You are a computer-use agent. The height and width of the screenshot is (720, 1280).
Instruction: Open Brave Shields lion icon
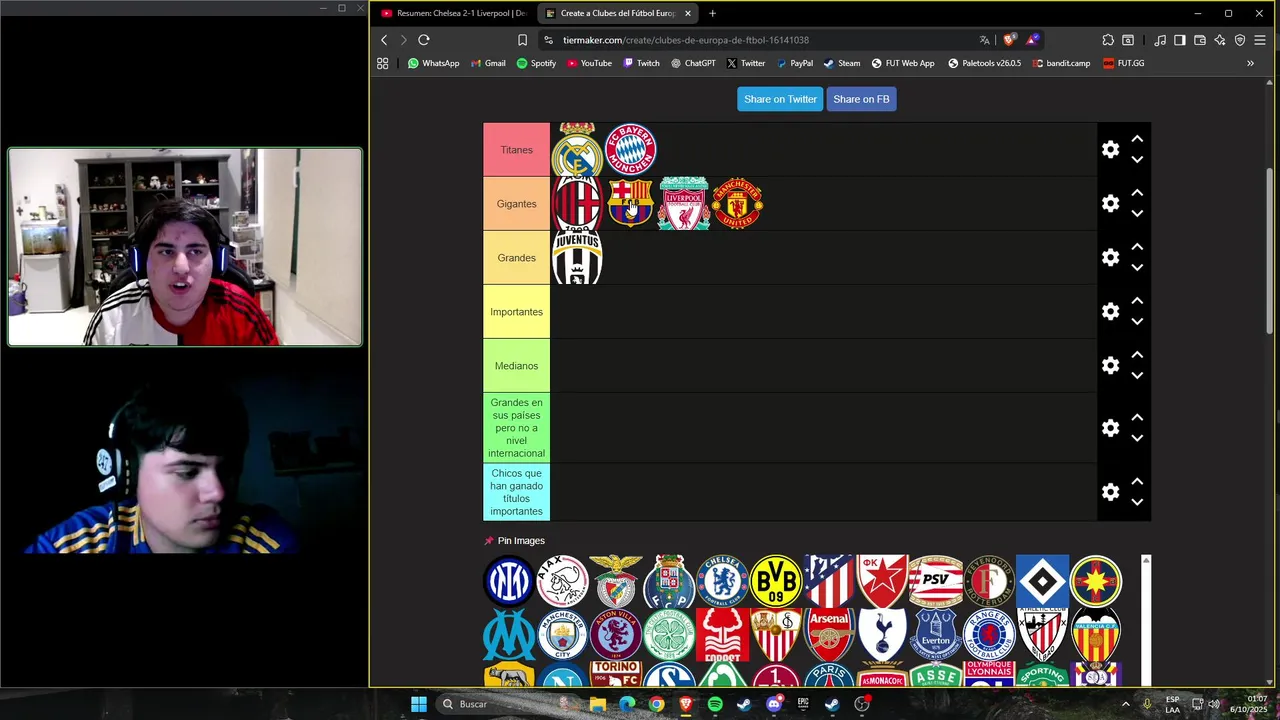pos(1009,40)
